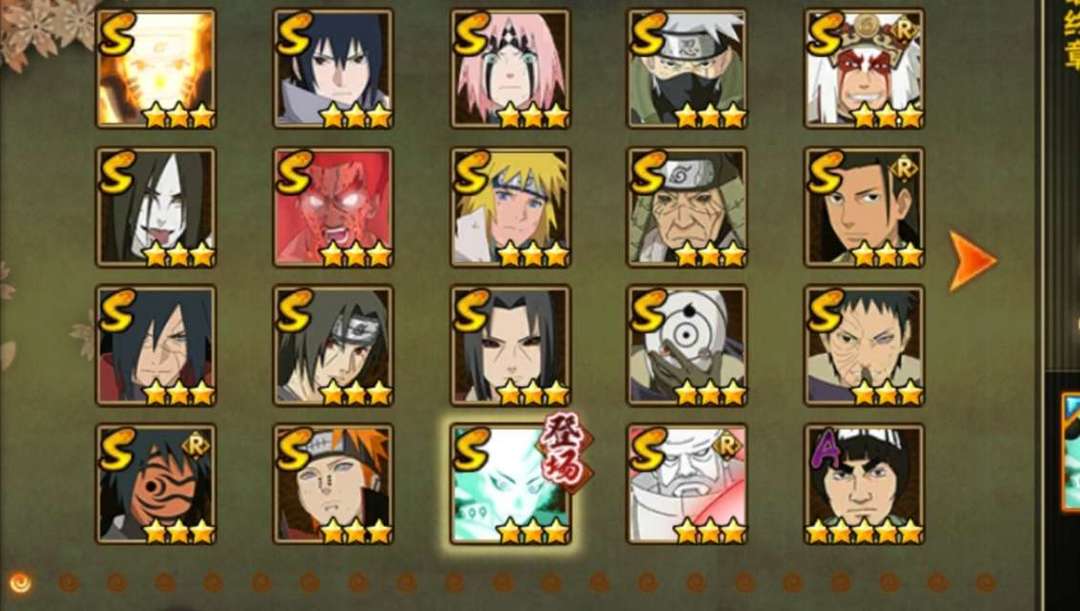Select the glowing Nine-Tails chakra Naruto portrait
1080x611 pixels.
[156, 68]
